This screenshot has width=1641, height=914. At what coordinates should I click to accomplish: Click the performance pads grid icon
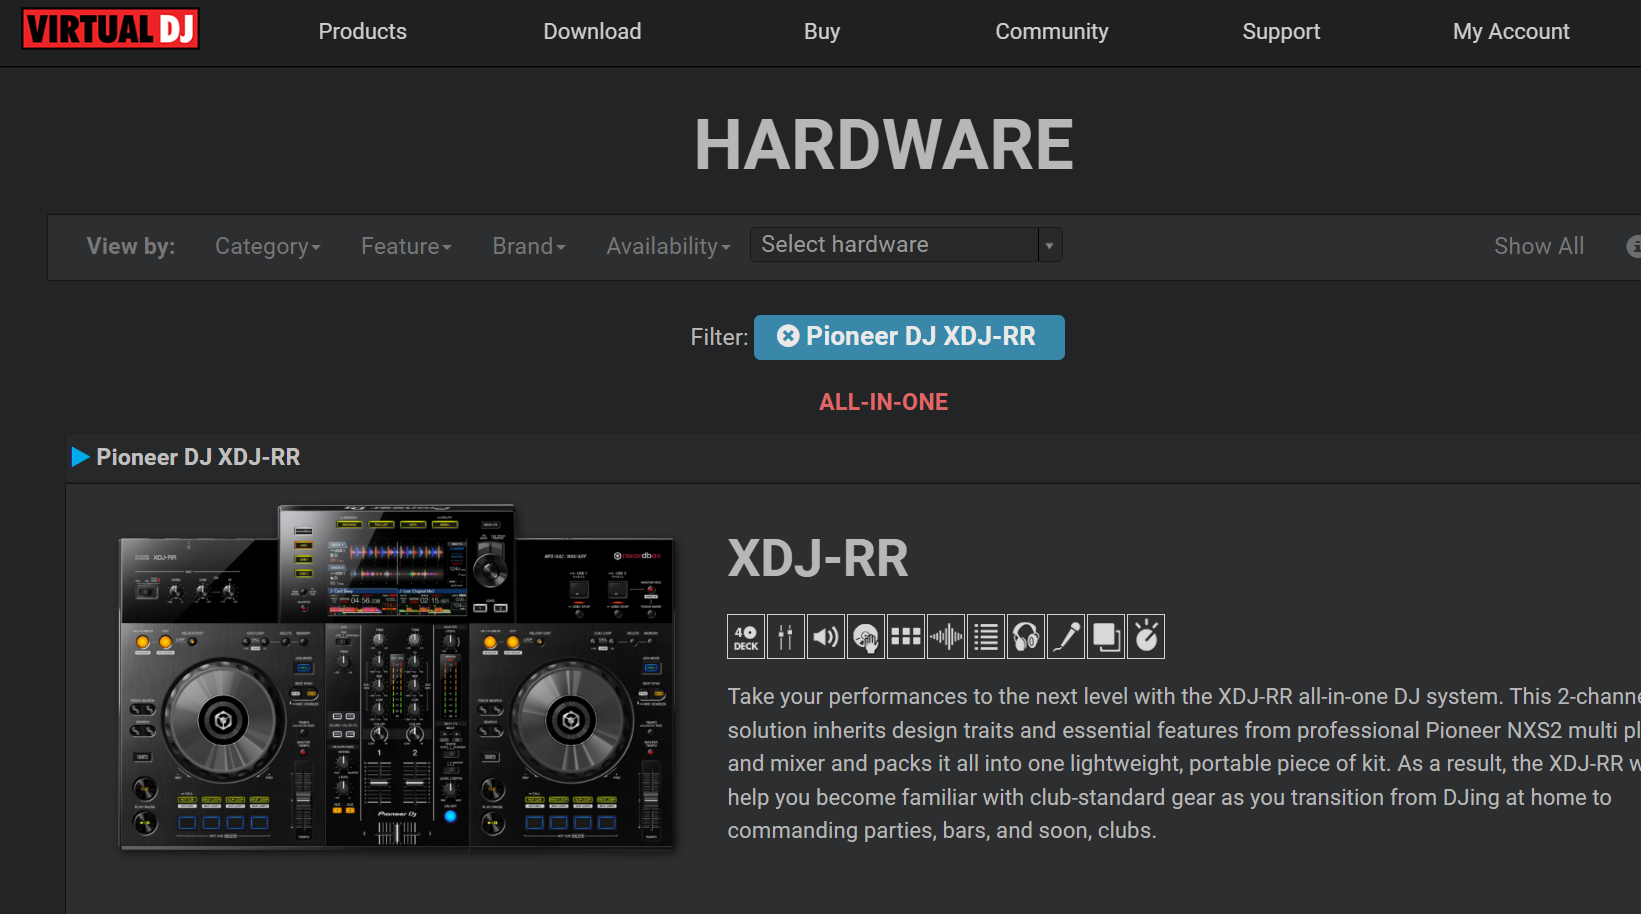pyautogui.click(x=906, y=637)
